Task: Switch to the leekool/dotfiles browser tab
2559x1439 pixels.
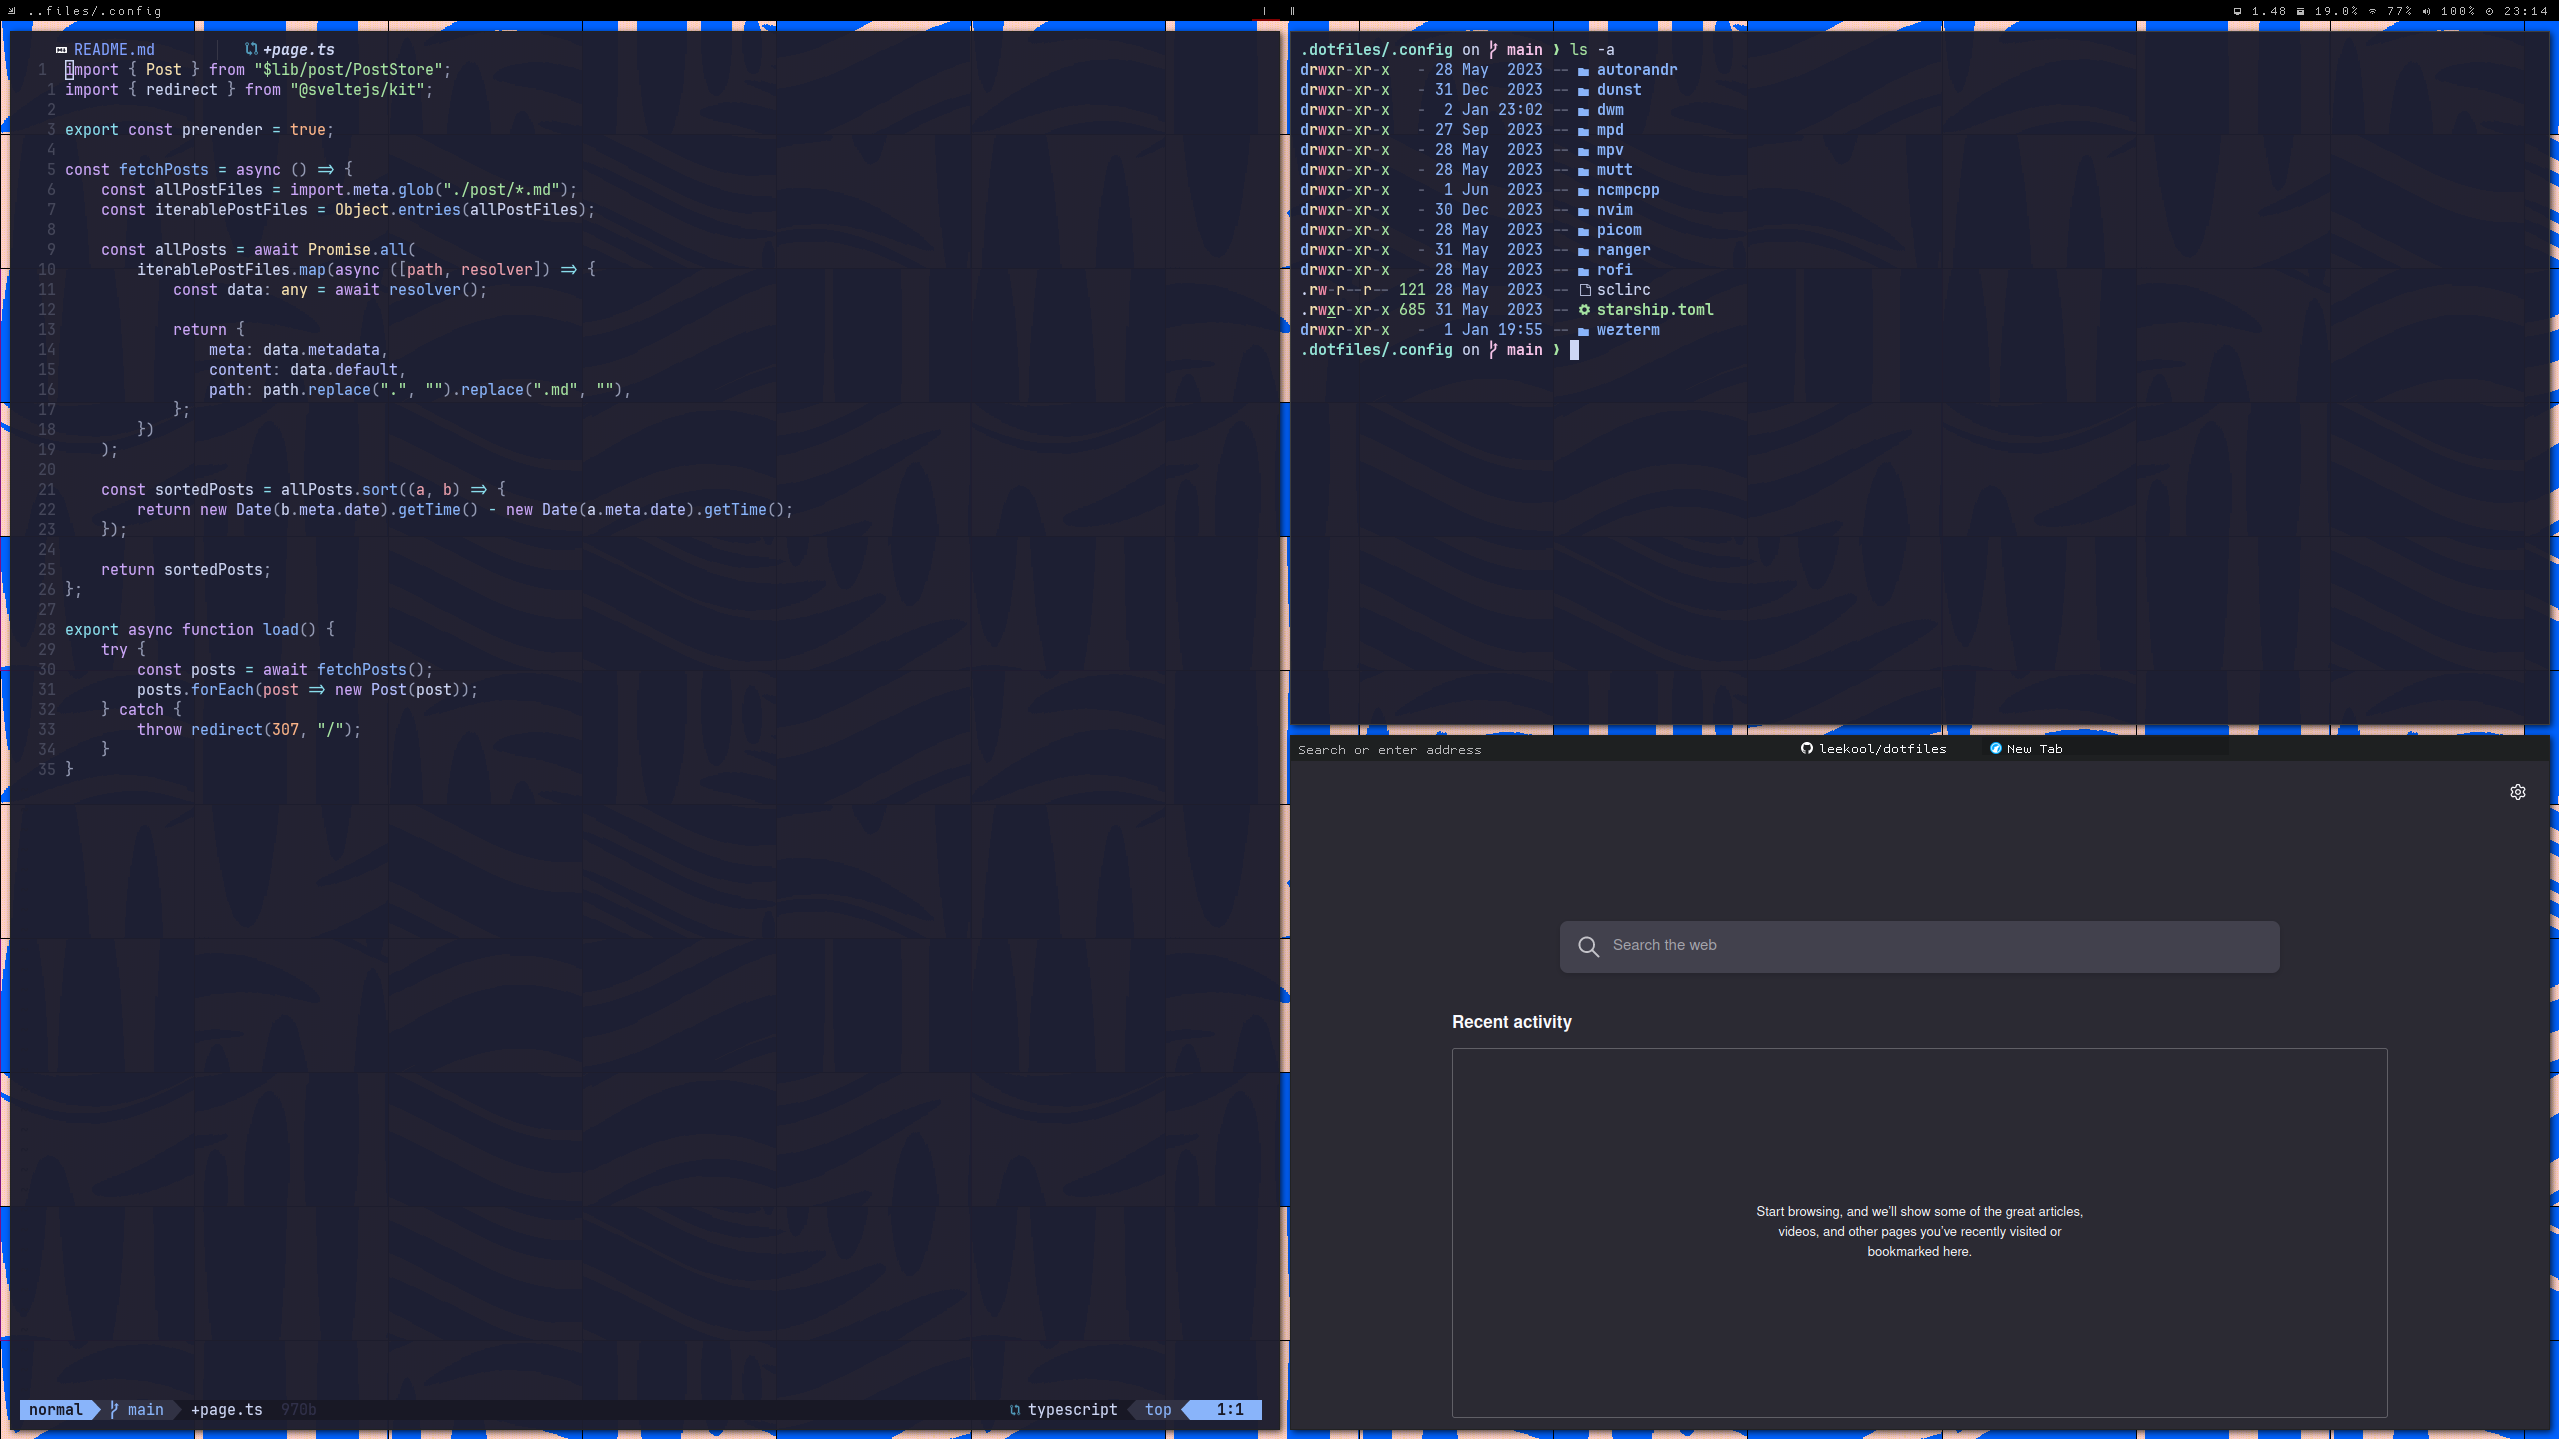Action: [x=1882, y=748]
